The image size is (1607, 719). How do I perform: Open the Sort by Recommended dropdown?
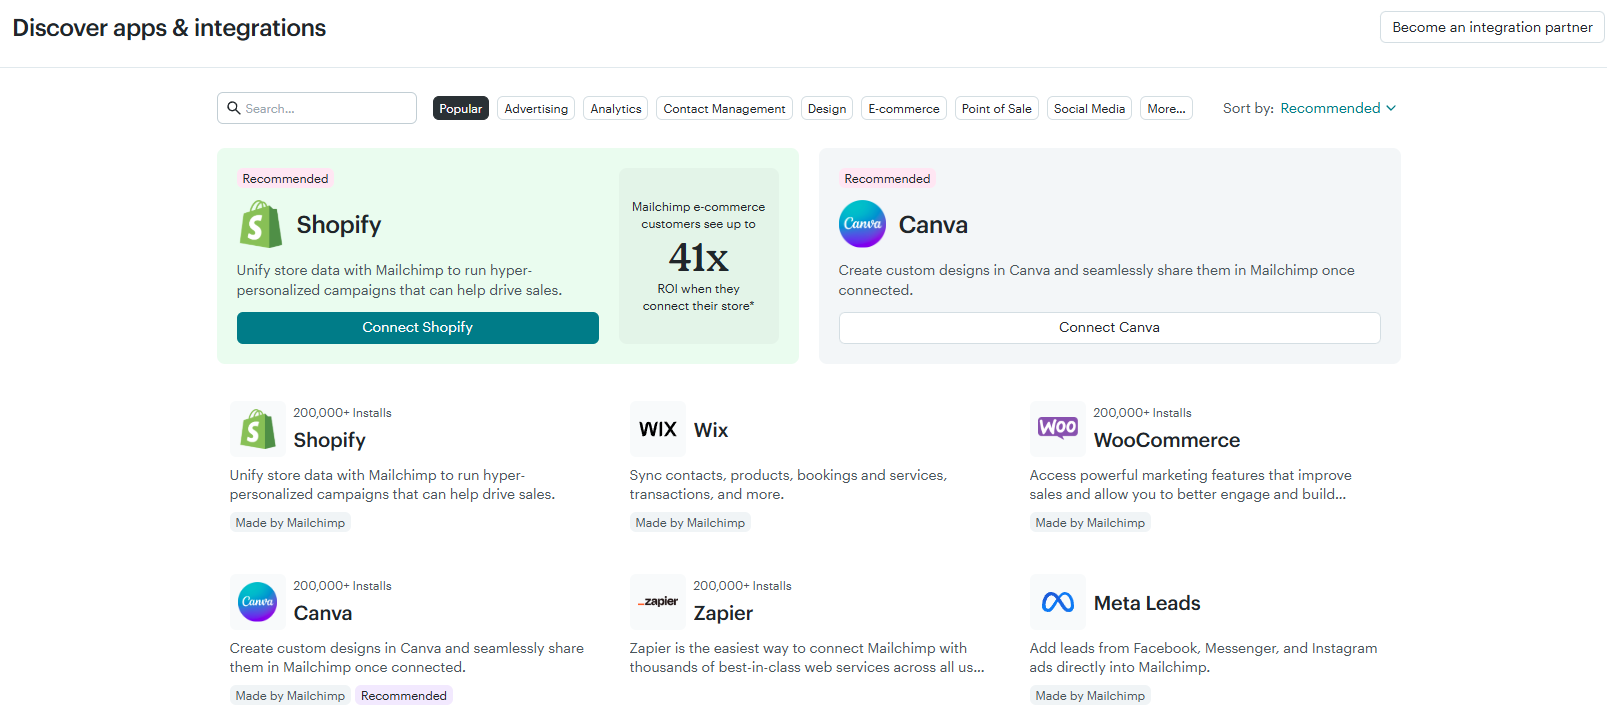(1338, 108)
